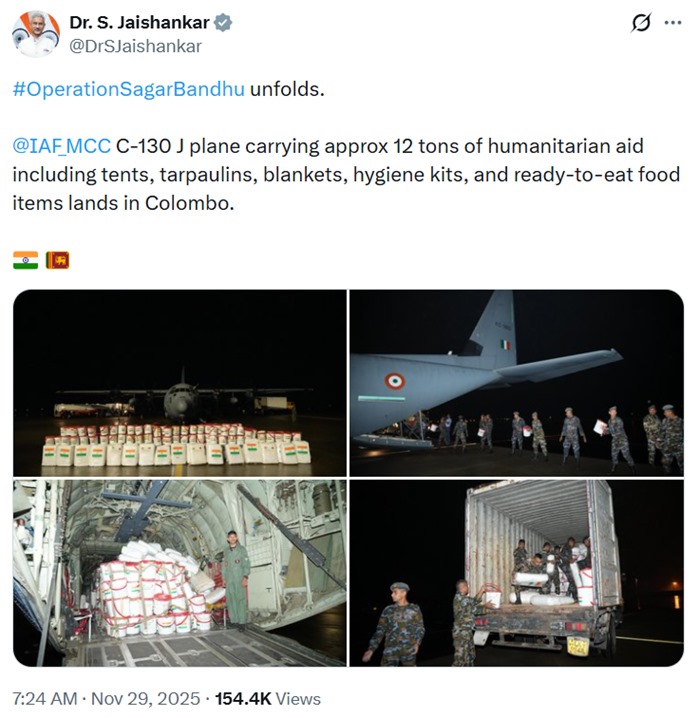Click the aircraft roundel in the tail photo
Image resolution: width=698 pixels, height=718 pixels.
tap(394, 381)
